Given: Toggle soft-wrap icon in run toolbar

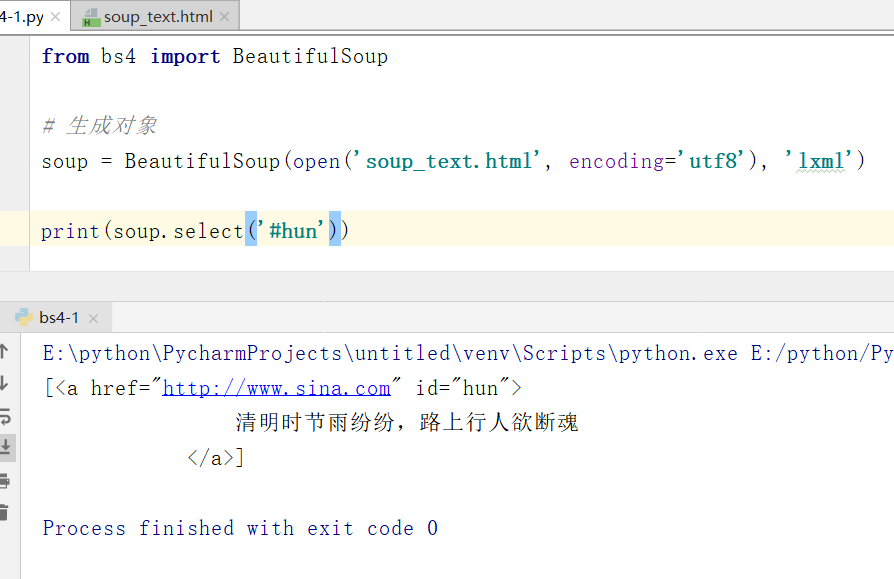Looking at the screenshot, I should pyautogui.click(x=5, y=416).
